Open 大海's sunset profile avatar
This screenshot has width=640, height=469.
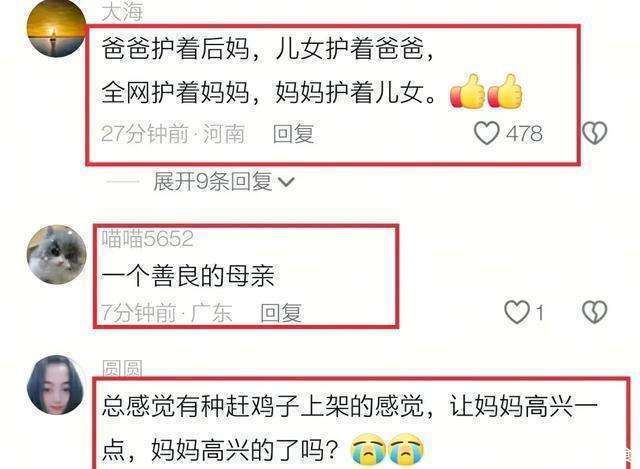[x=56, y=28]
